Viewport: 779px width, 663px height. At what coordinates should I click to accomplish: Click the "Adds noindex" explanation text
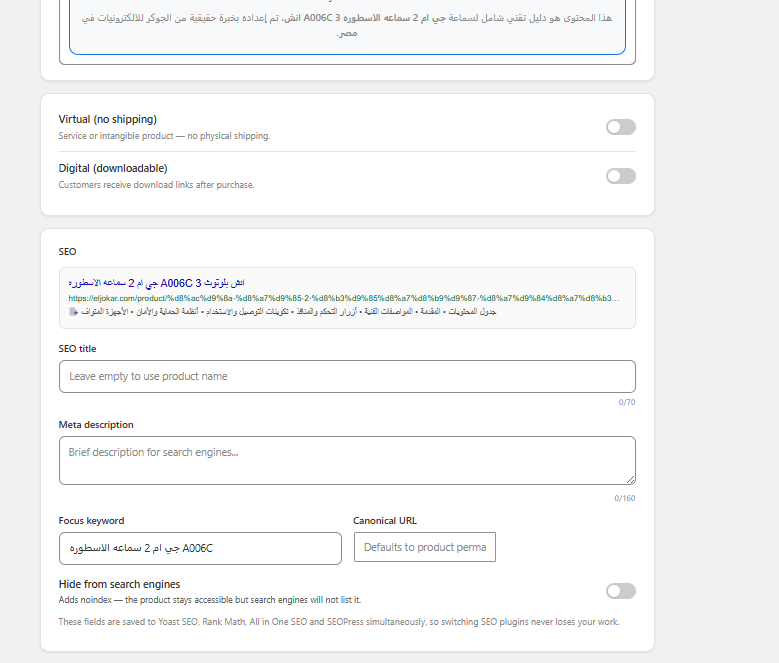210,600
